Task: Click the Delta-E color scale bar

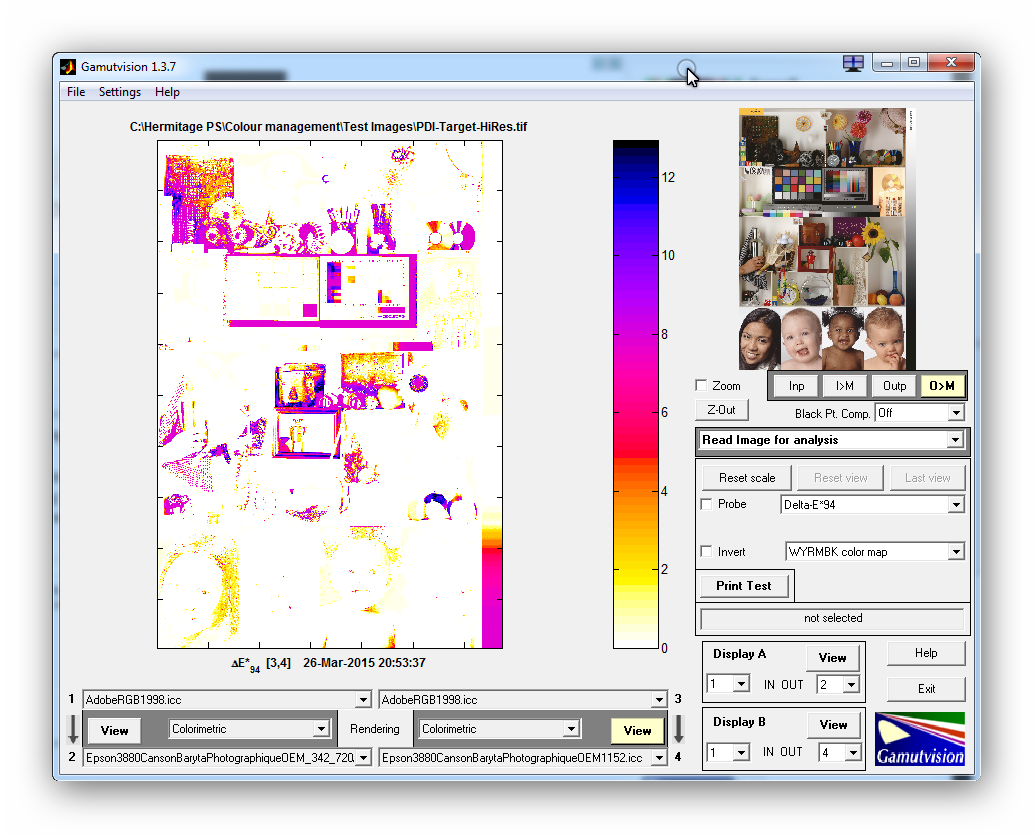Action: pos(636,395)
